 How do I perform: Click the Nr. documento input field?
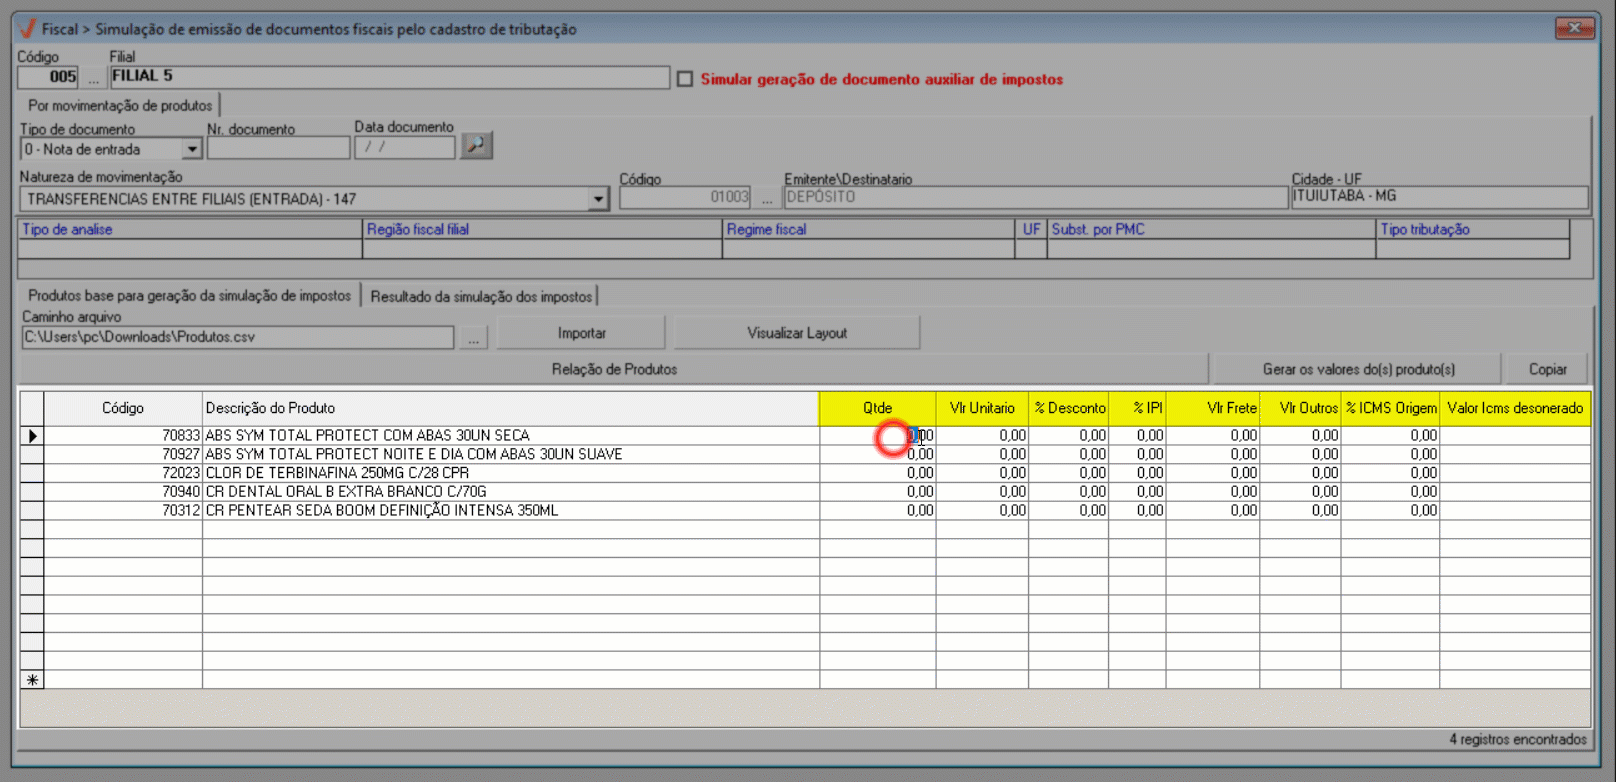click(x=278, y=148)
